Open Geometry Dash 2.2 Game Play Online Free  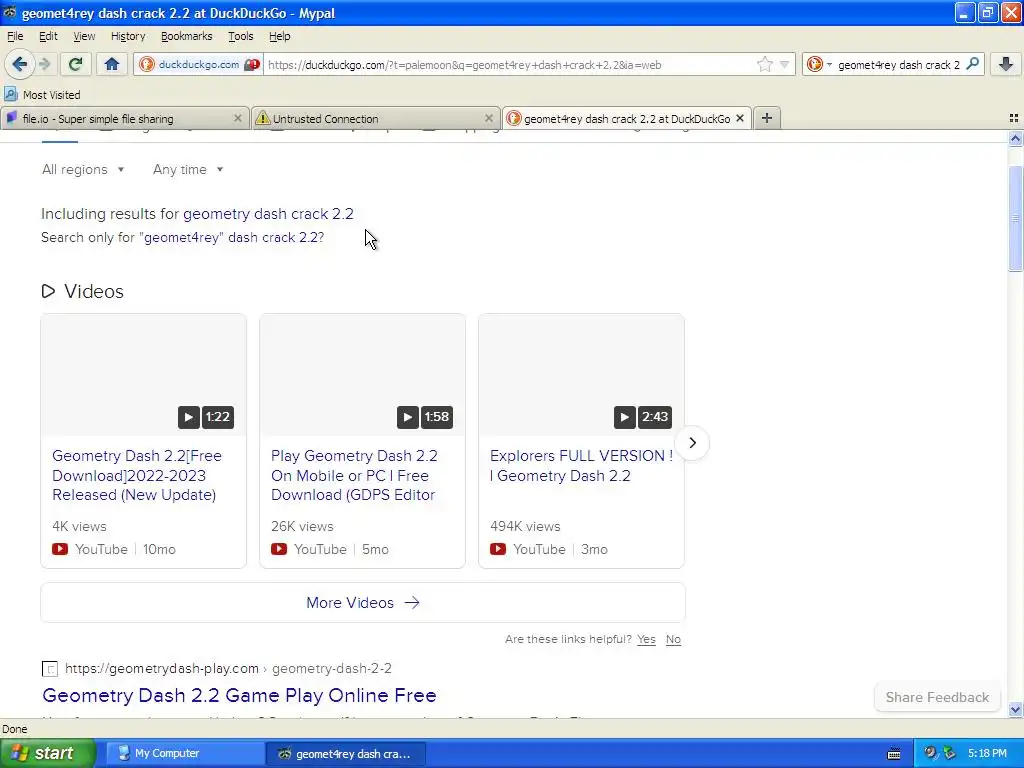239,695
